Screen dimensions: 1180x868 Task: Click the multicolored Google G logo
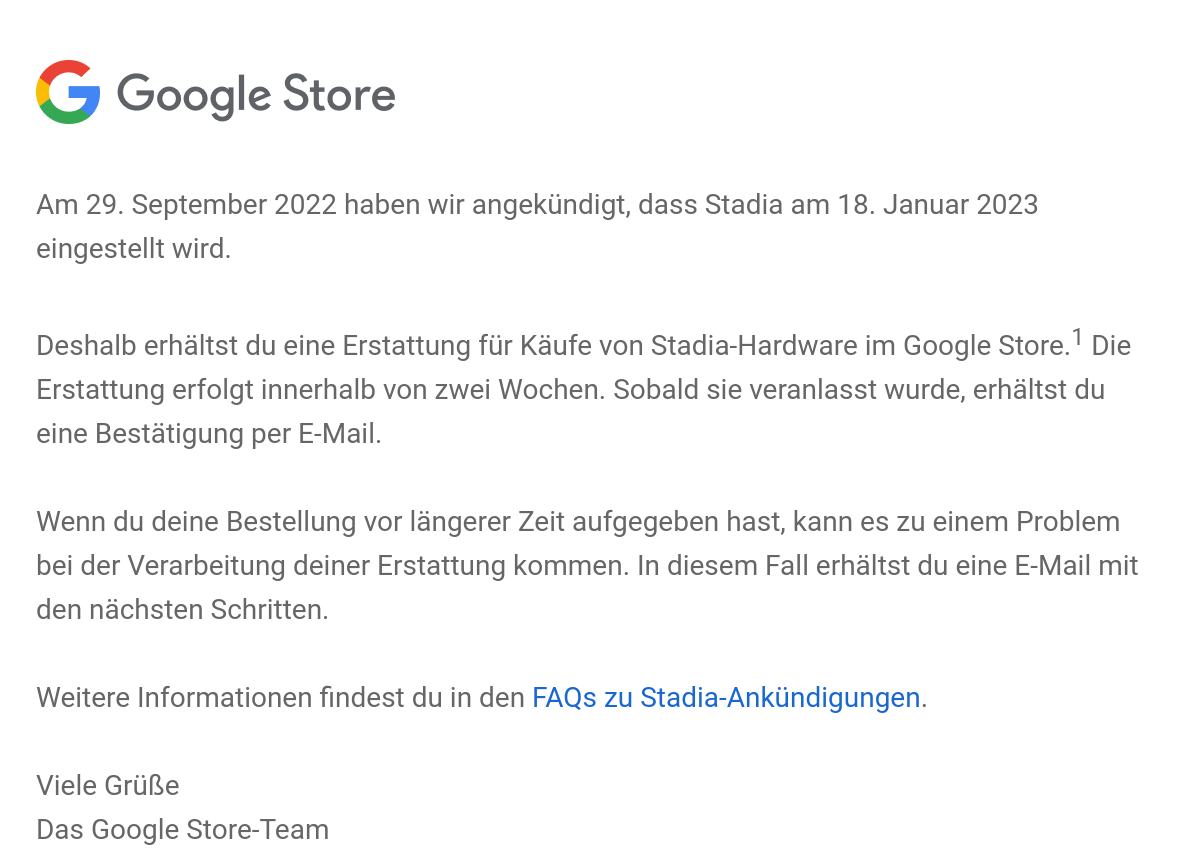68,92
